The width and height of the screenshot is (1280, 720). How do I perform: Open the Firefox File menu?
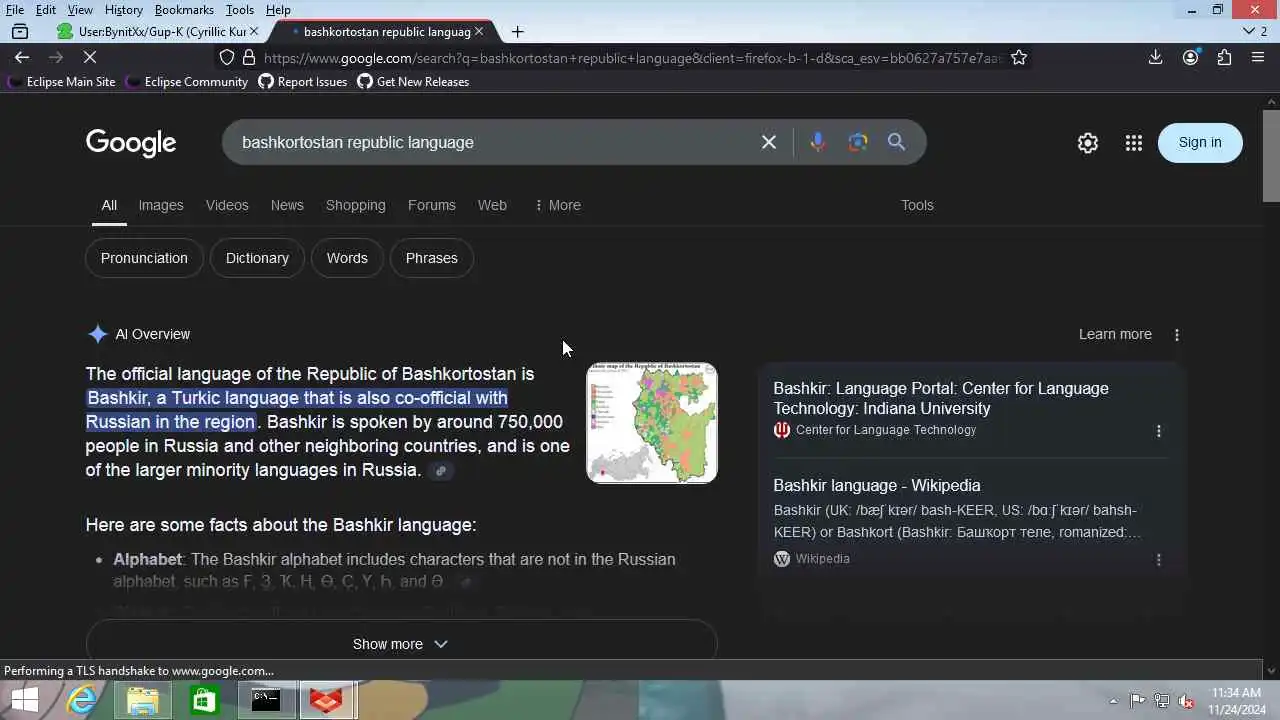[15, 10]
